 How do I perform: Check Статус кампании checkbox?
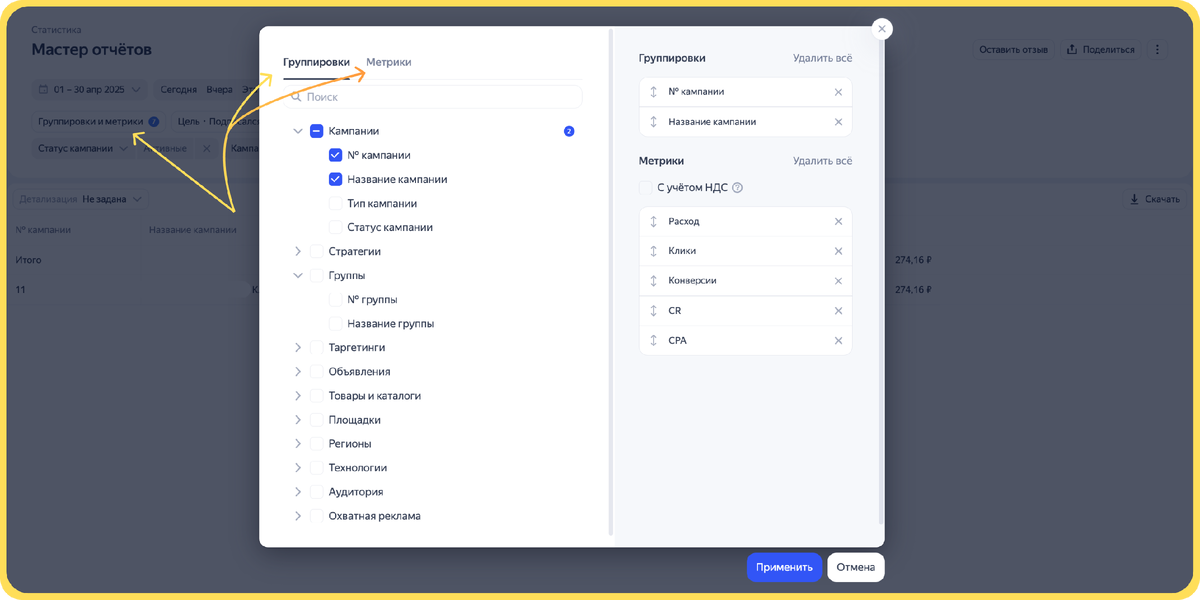[x=335, y=227]
